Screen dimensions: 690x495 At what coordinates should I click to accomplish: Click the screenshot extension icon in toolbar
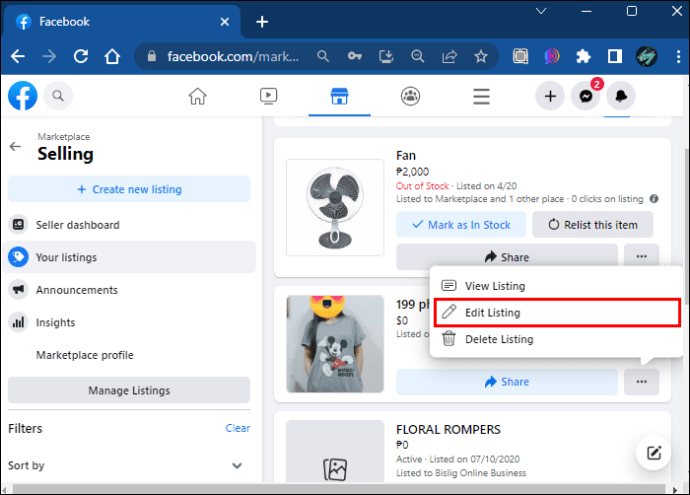pyautogui.click(x=521, y=56)
